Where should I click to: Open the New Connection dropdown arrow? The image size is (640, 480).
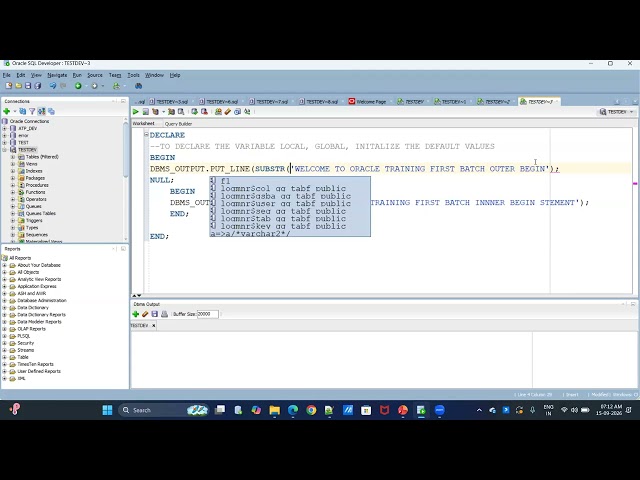pyautogui.click(x=15, y=111)
